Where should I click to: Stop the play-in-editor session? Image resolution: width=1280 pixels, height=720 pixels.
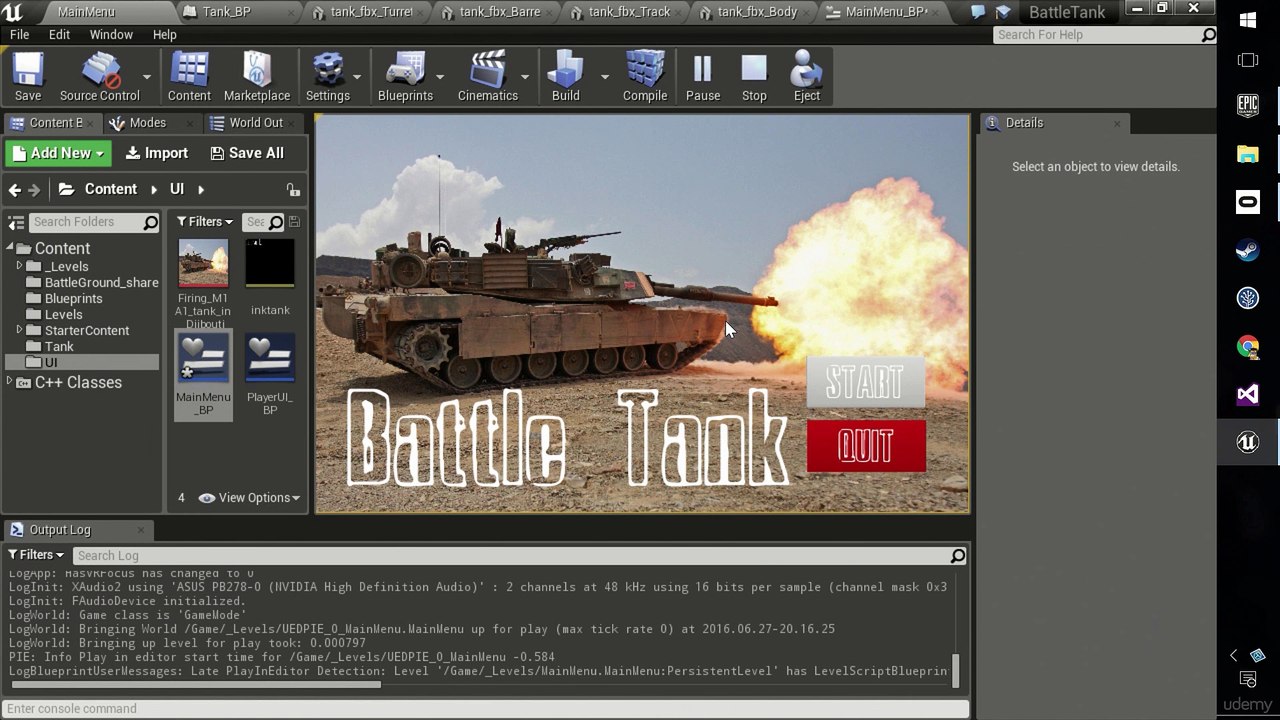coord(754,76)
